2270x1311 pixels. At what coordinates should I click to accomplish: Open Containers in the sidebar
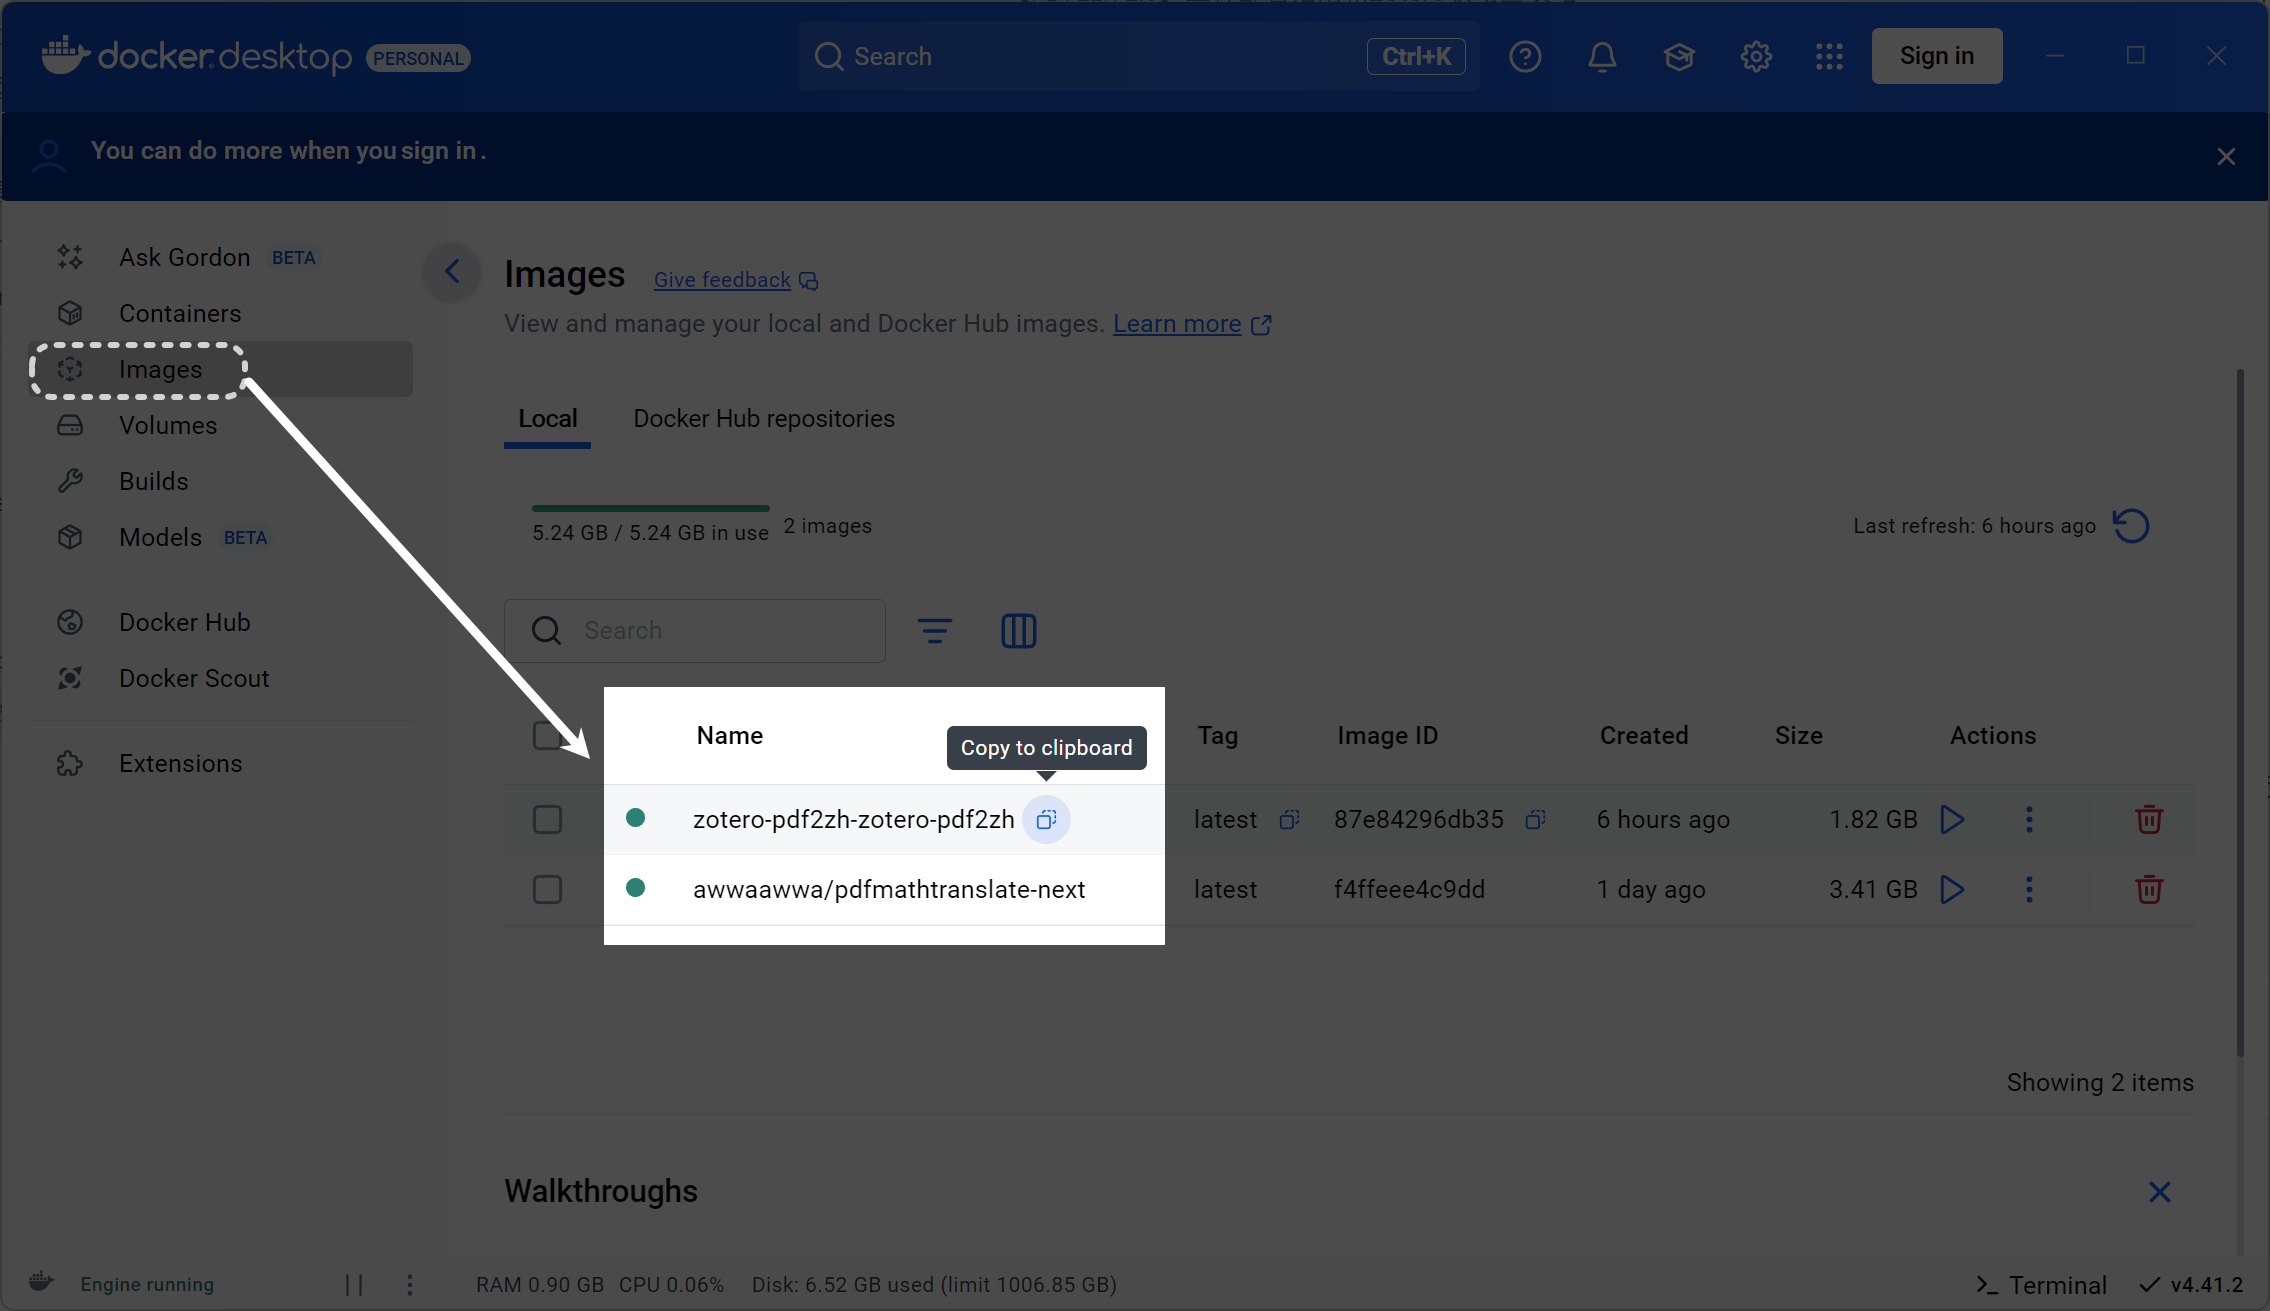point(180,314)
